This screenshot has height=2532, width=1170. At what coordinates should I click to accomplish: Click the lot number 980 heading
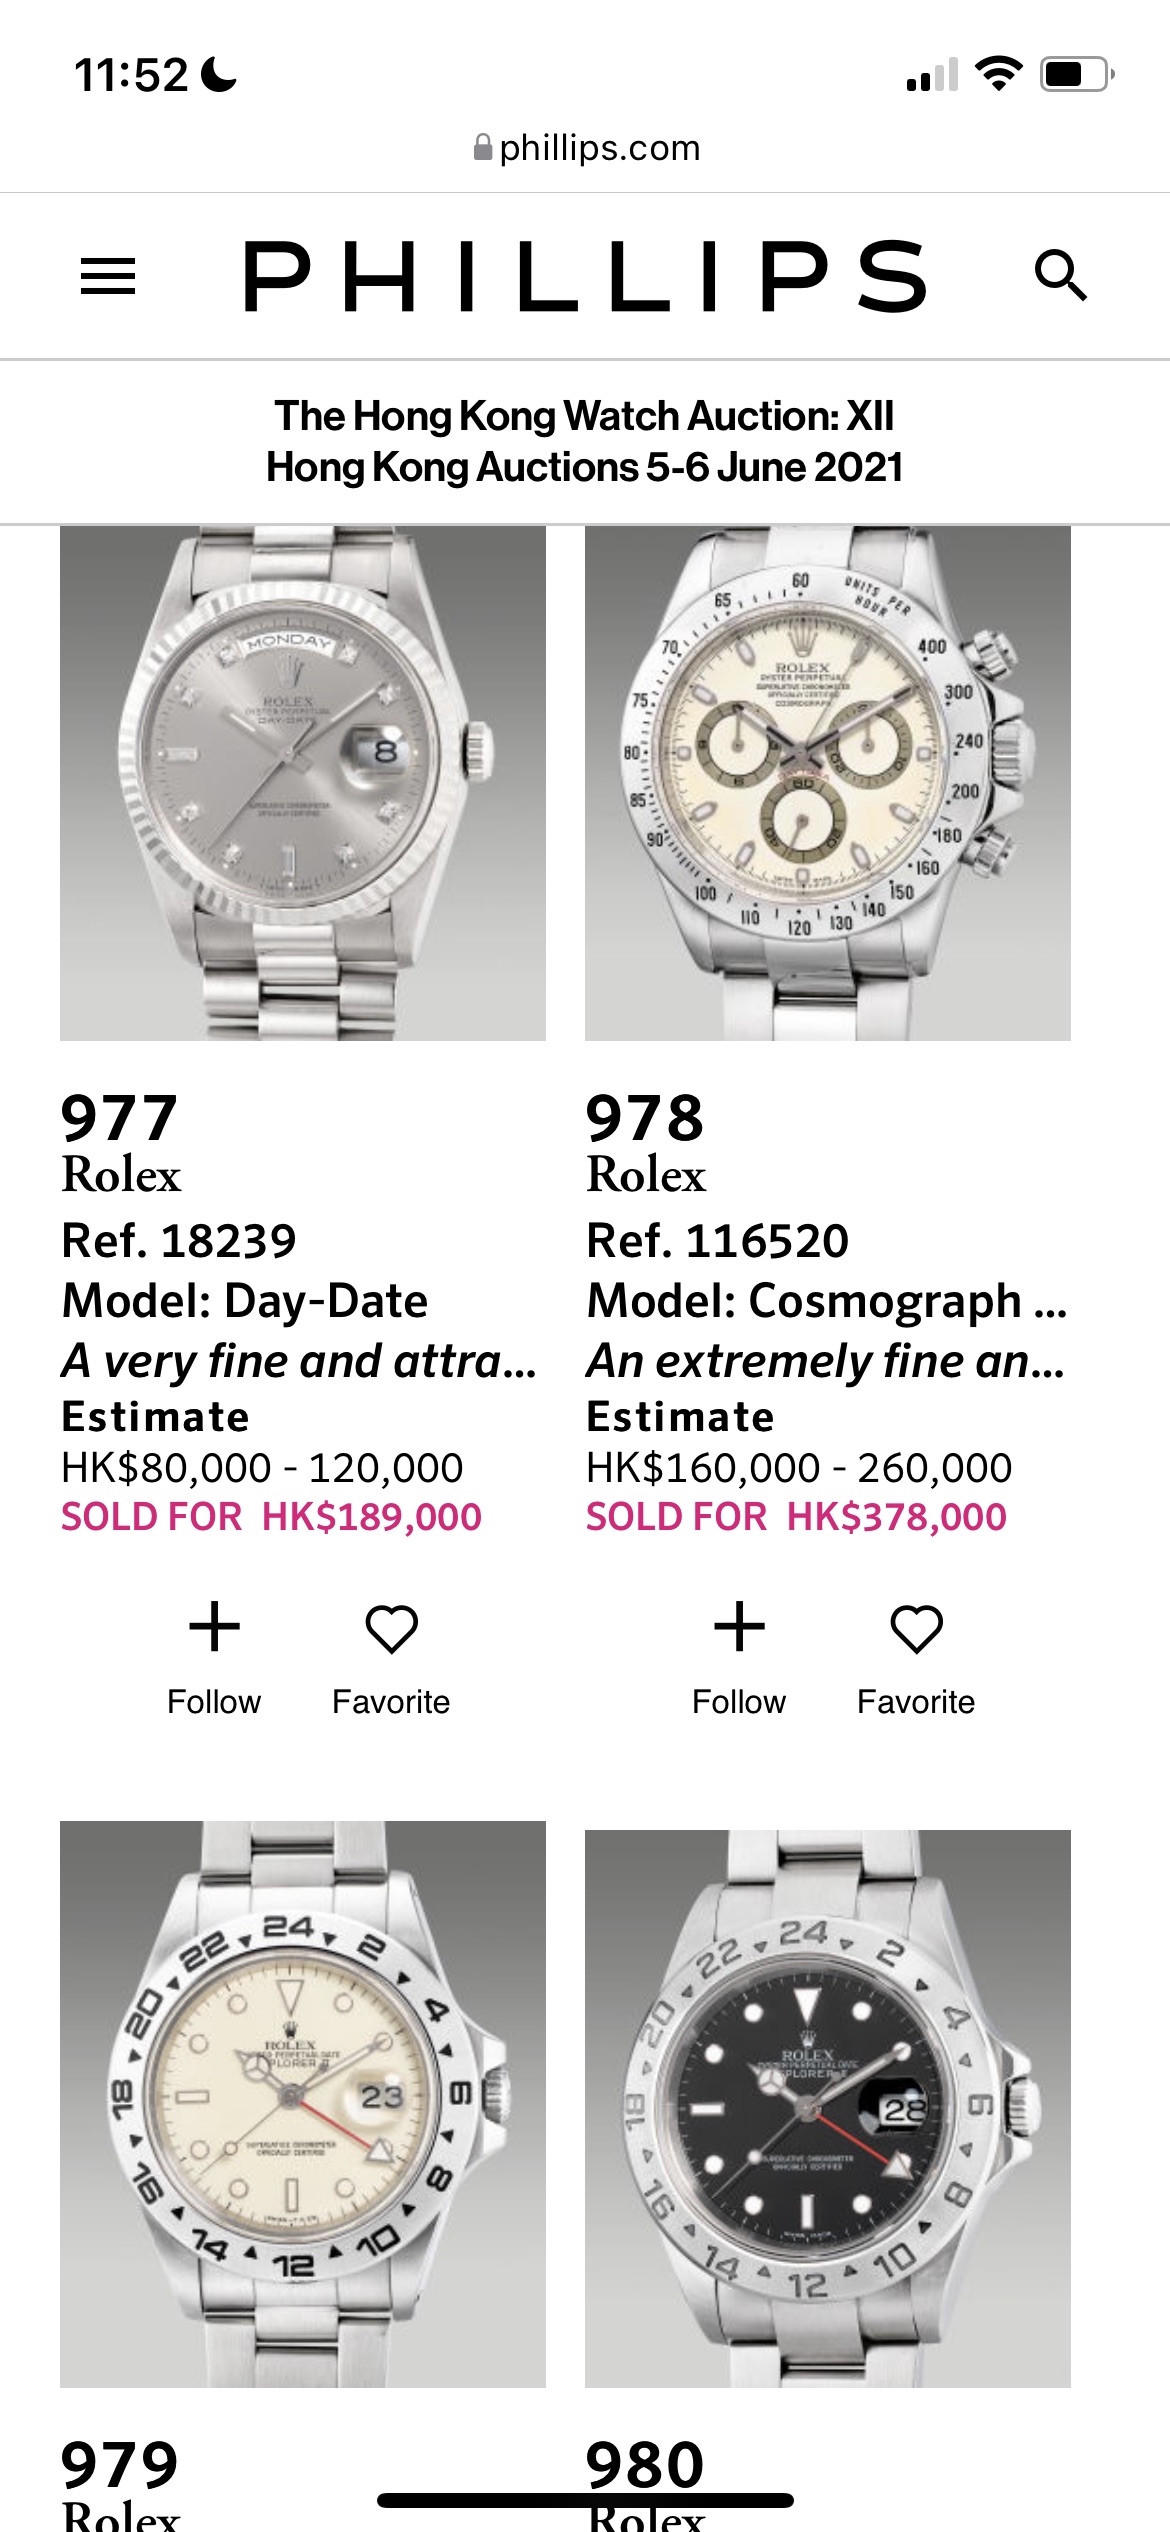(x=645, y=2464)
